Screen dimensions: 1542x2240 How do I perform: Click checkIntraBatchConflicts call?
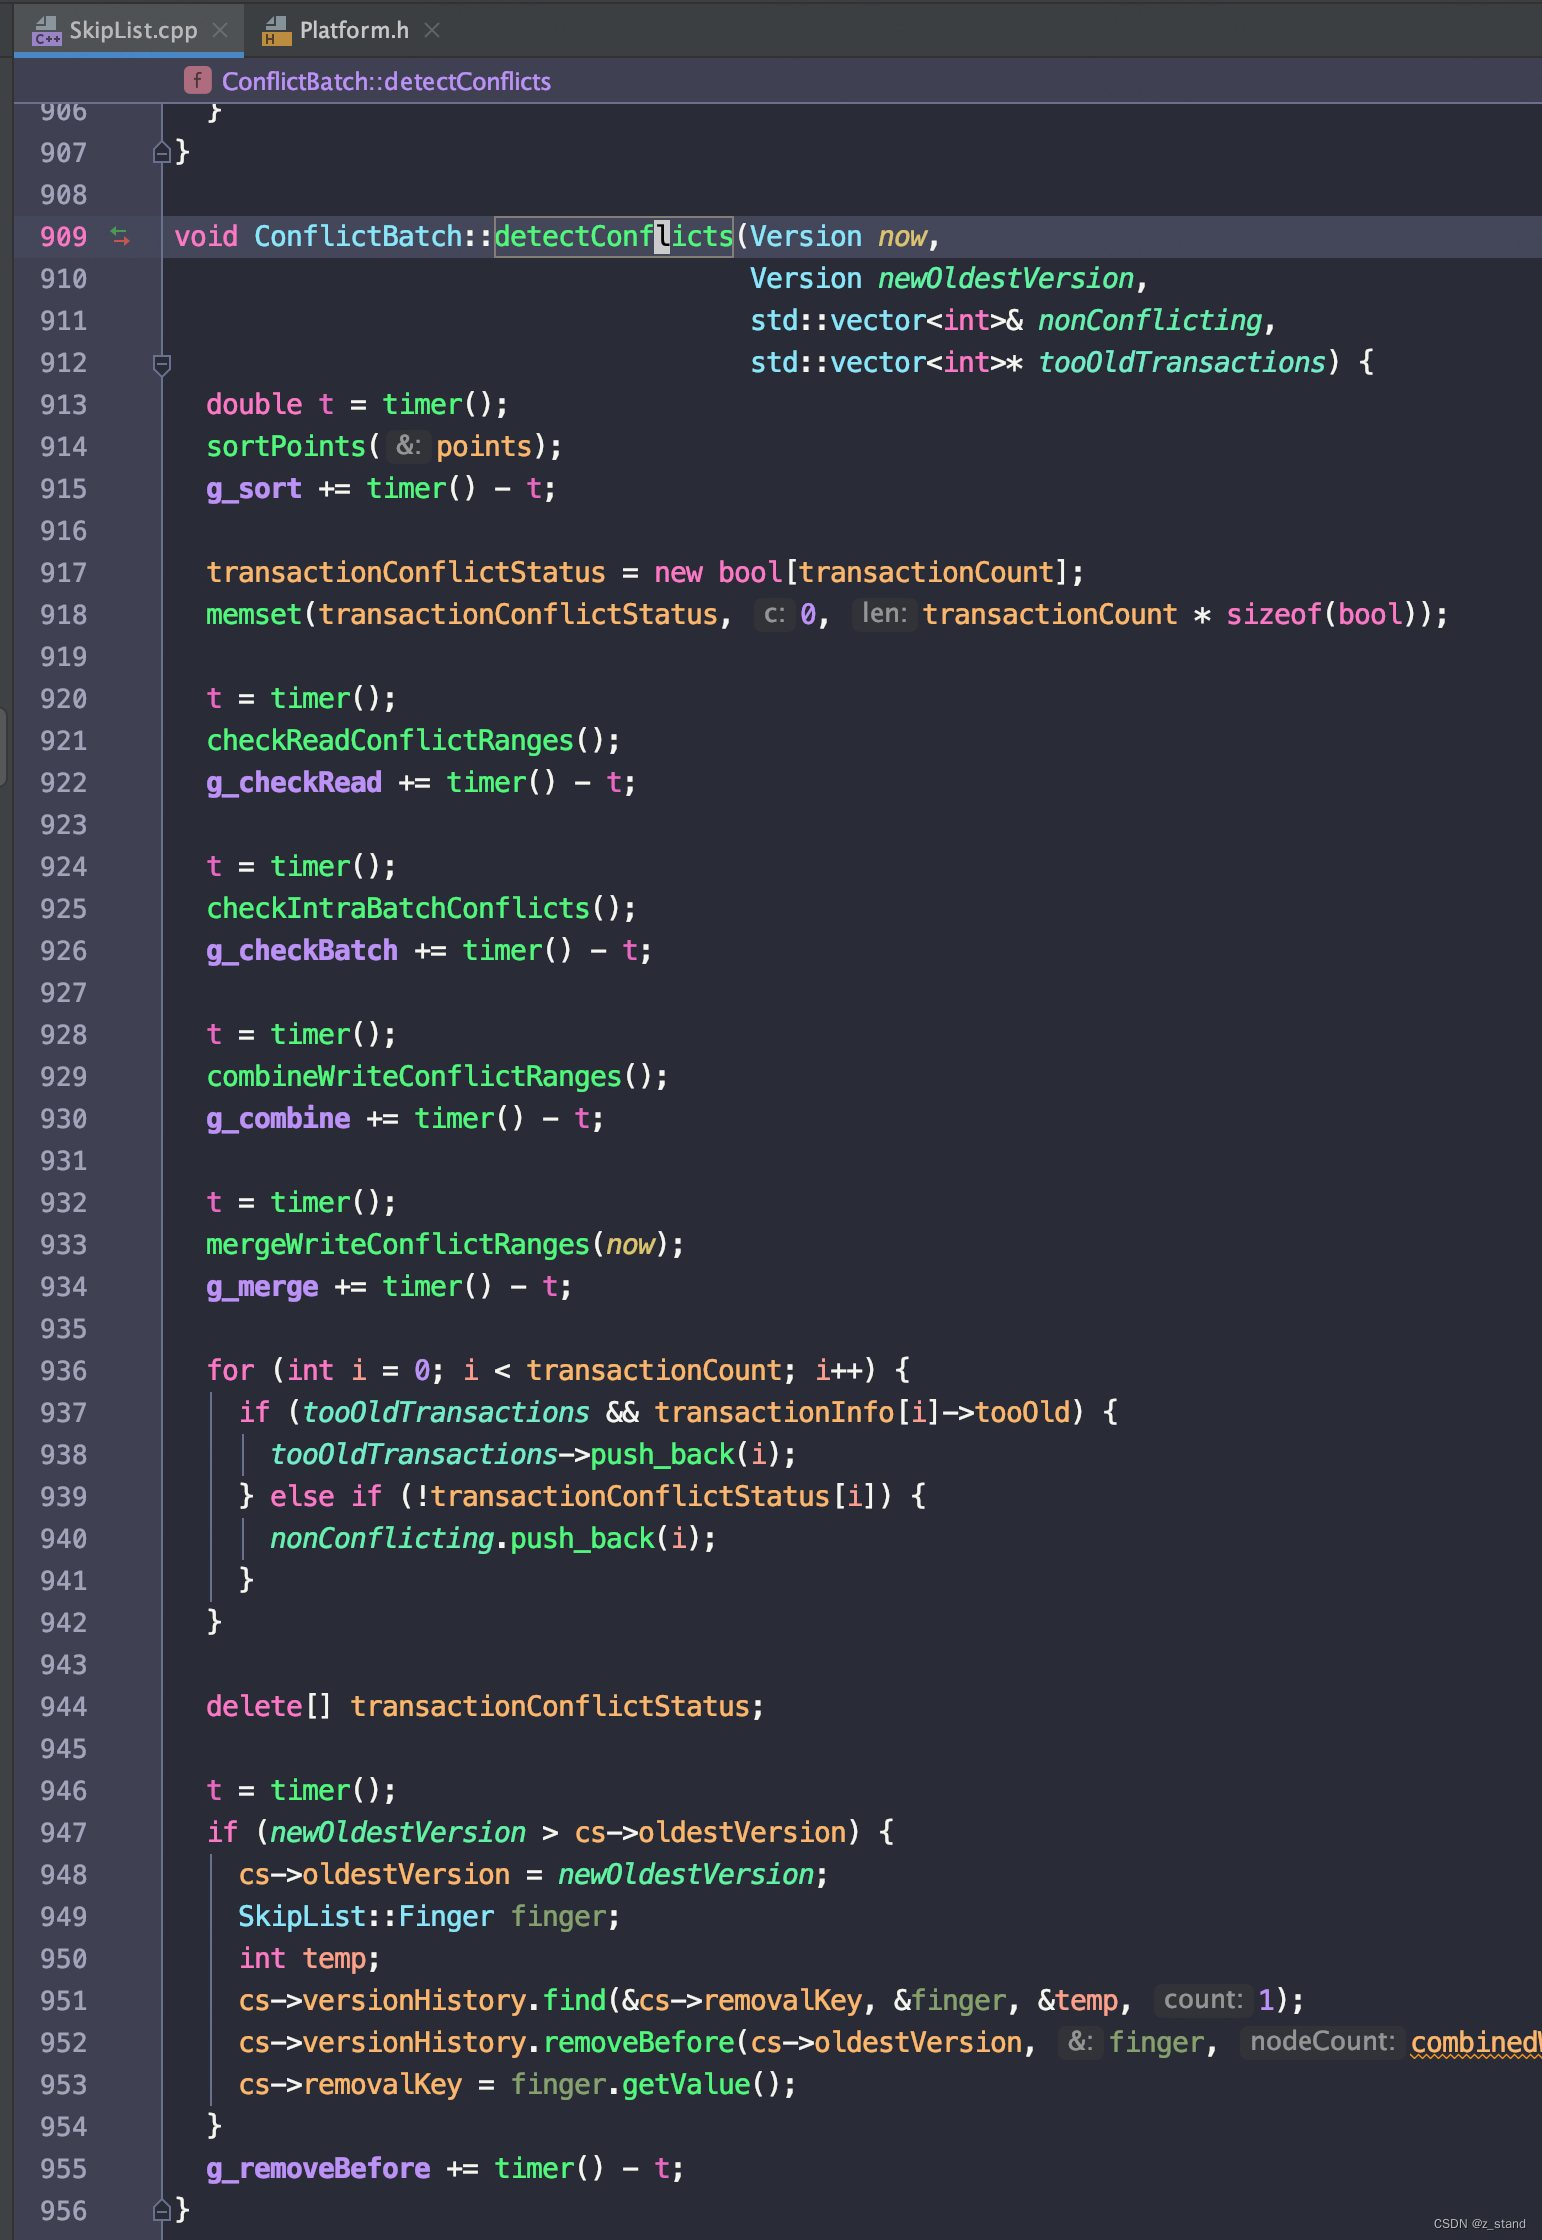[398, 908]
